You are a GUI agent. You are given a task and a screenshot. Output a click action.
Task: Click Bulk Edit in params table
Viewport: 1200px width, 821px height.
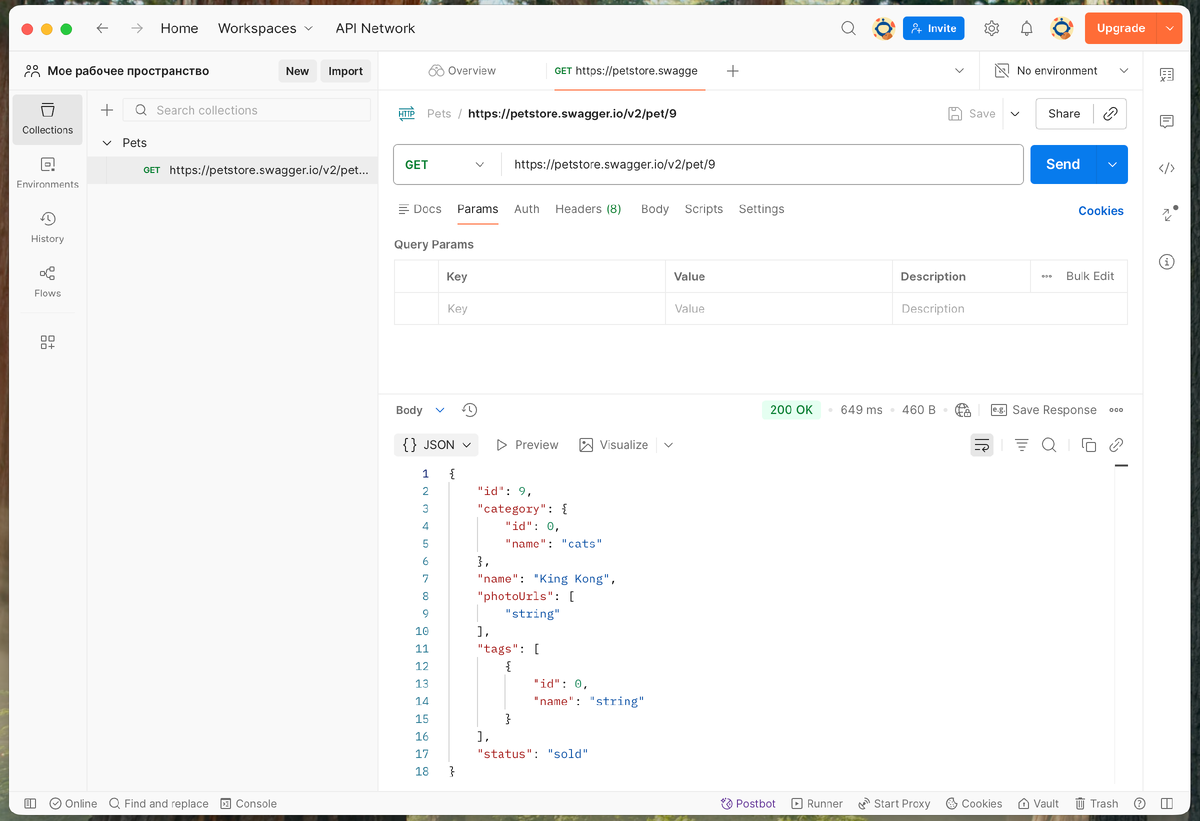coord(1090,276)
